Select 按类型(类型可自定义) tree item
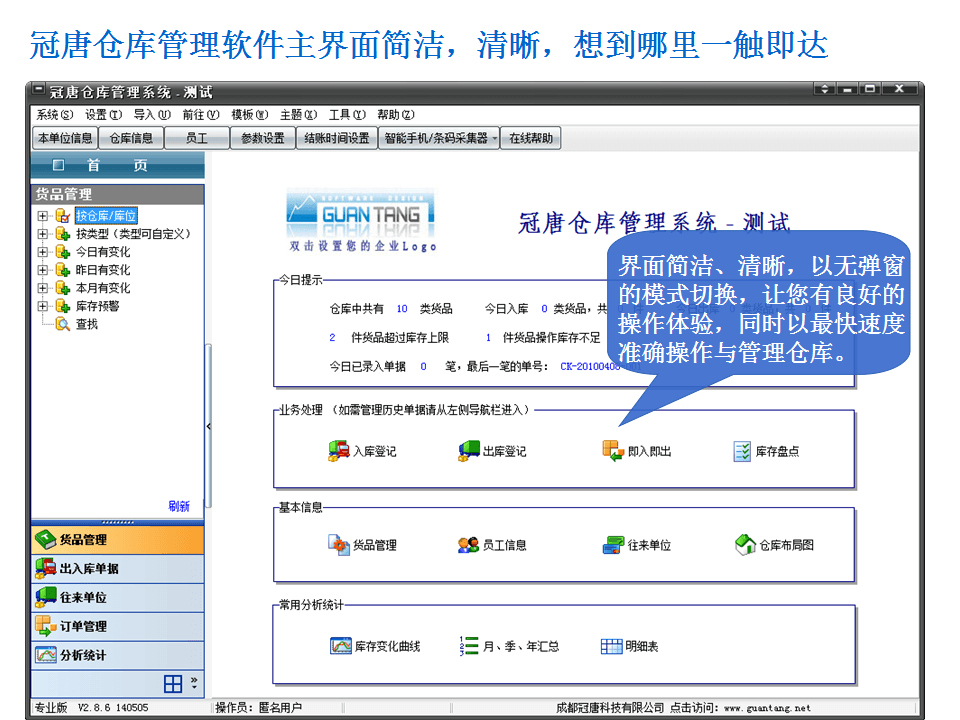Viewport: 960px width, 720px height. (133, 234)
